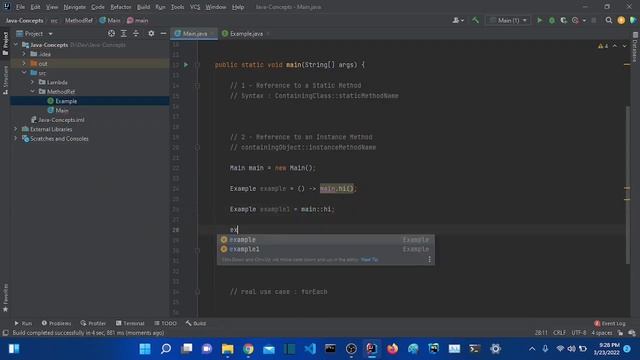Image resolution: width=640 pixels, height=360 pixels.
Task: Open Firefox from the taskbar
Action: click(x=392, y=349)
